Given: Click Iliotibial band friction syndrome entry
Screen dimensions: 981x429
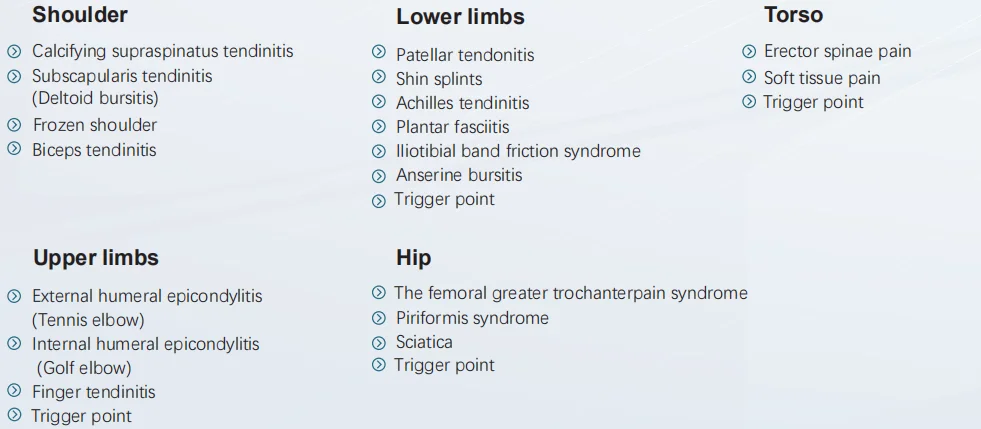Looking at the screenshot, I should (518, 151).
